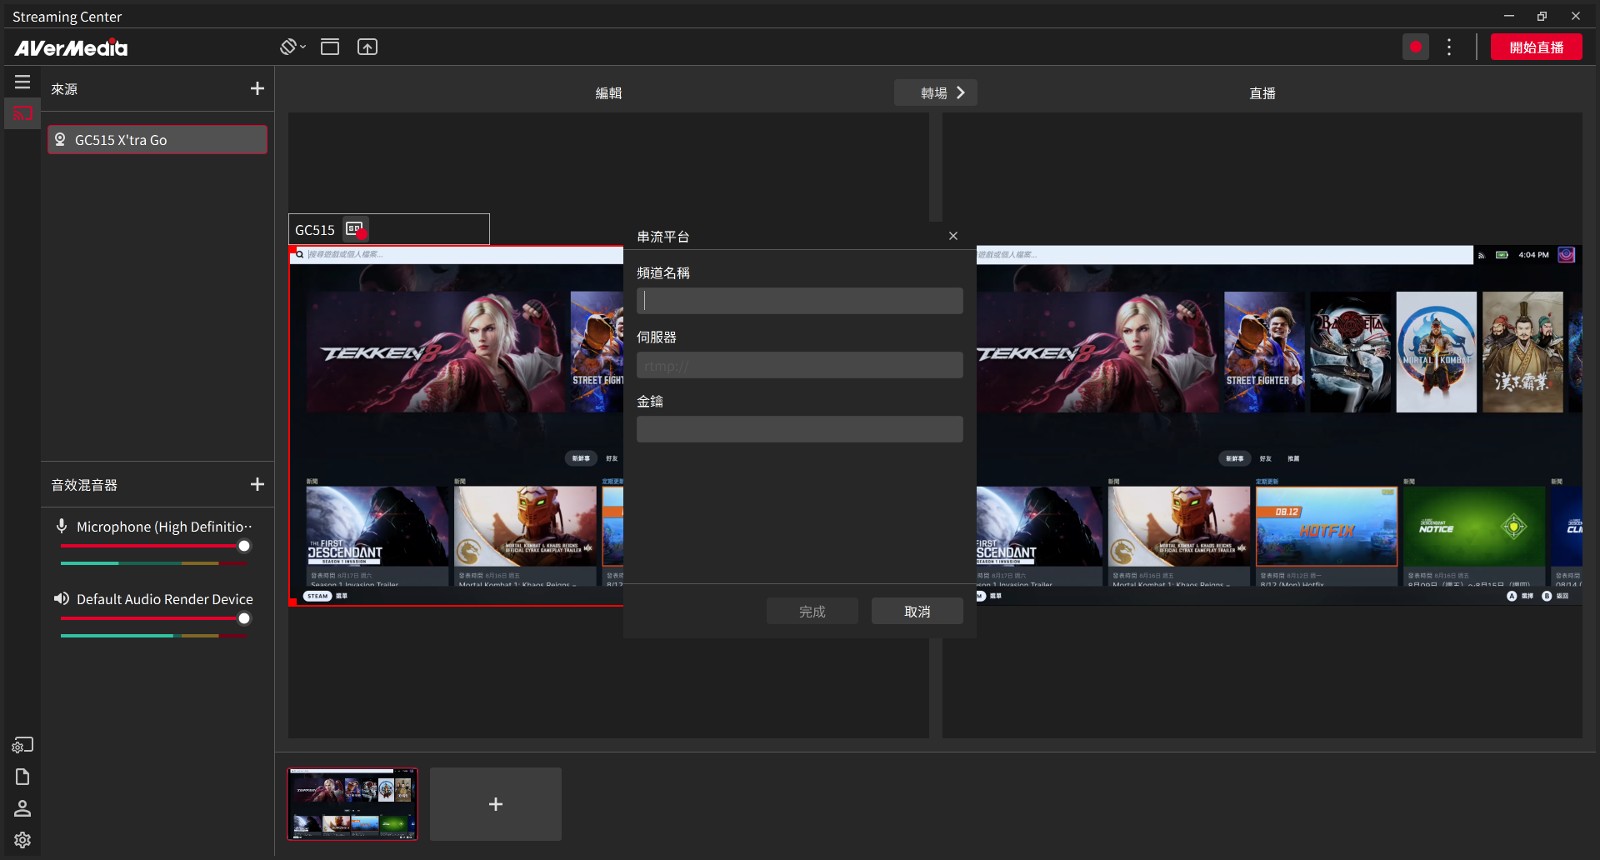Adjust the Default Audio Render Device volume slider
This screenshot has height=860, width=1600.
click(154, 618)
